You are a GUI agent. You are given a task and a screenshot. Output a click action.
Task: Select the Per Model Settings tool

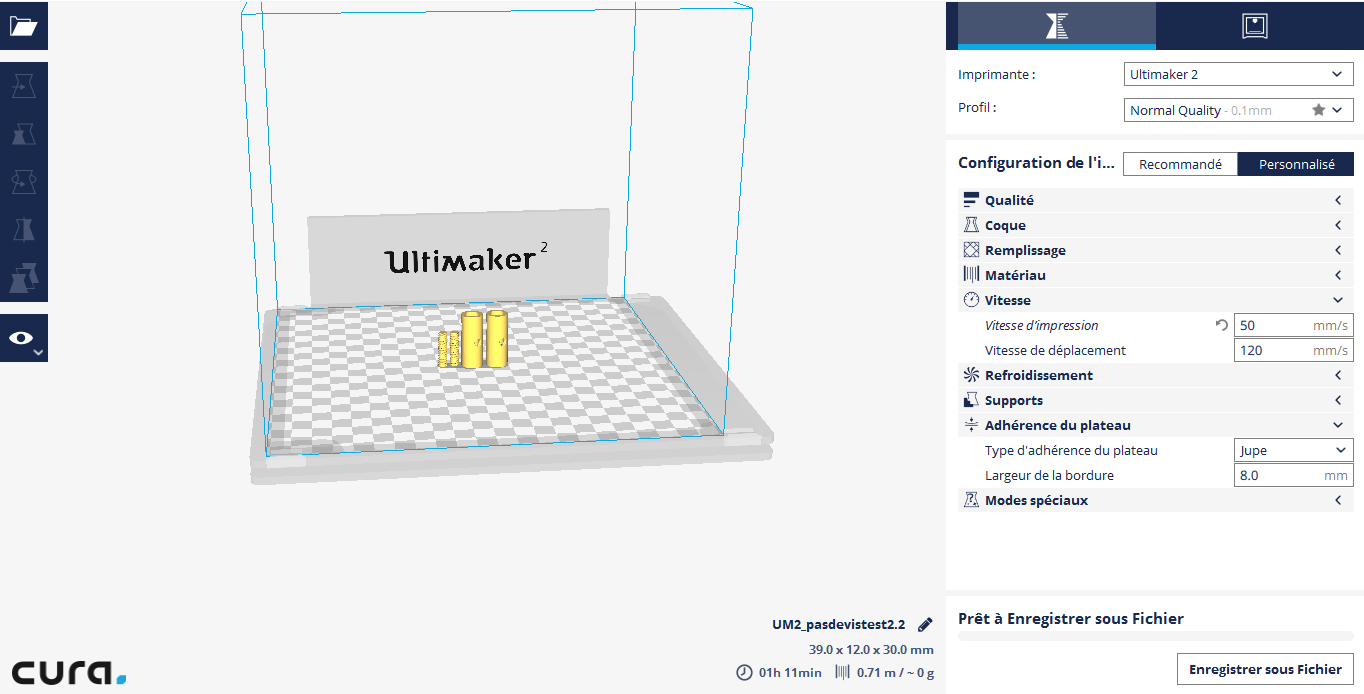coord(23,278)
